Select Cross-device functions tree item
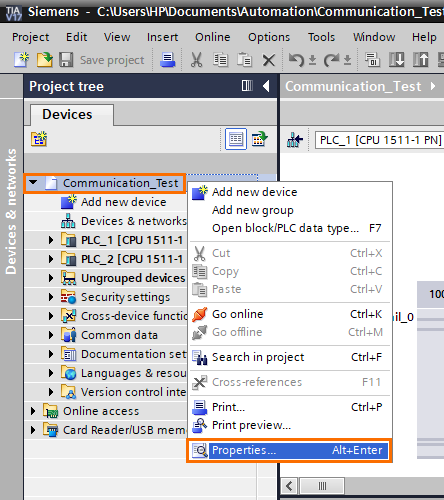The image size is (444, 500). [x=124, y=316]
